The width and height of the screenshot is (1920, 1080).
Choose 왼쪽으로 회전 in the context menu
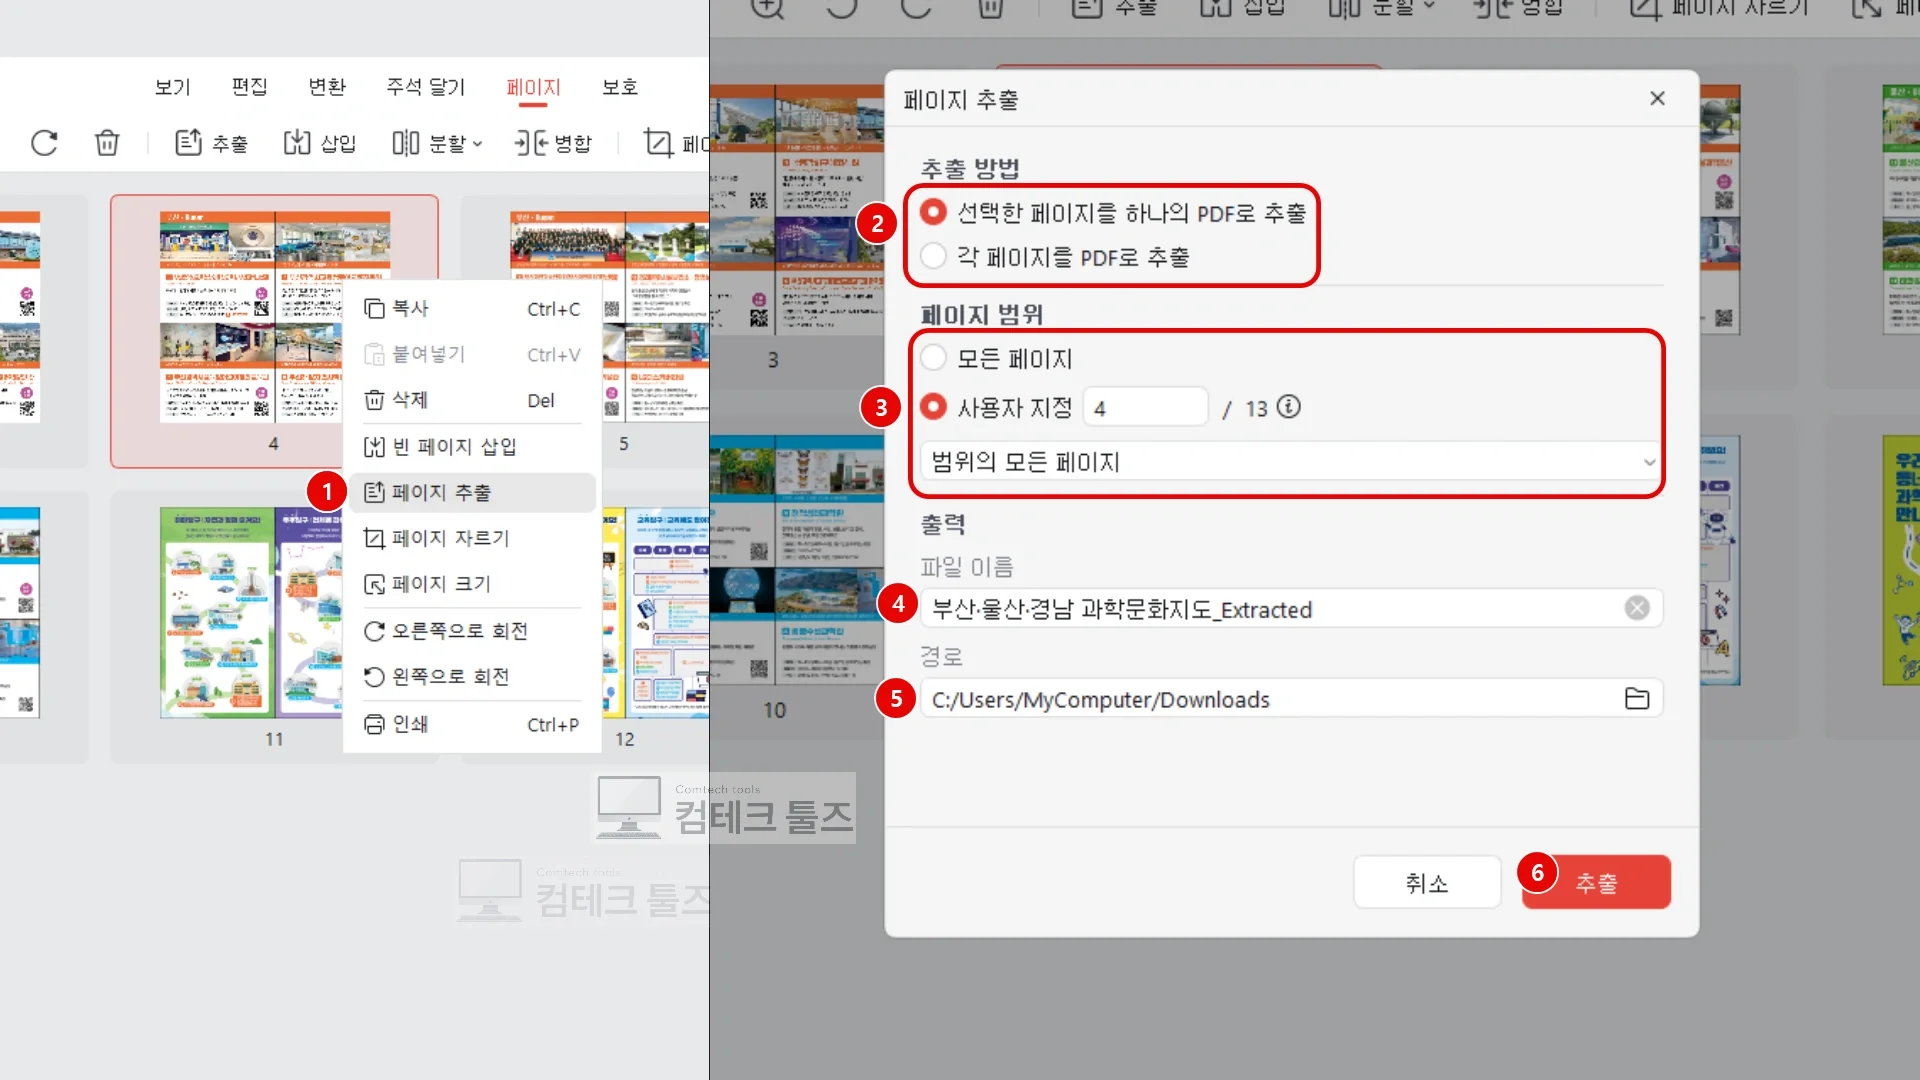tap(472, 677)
